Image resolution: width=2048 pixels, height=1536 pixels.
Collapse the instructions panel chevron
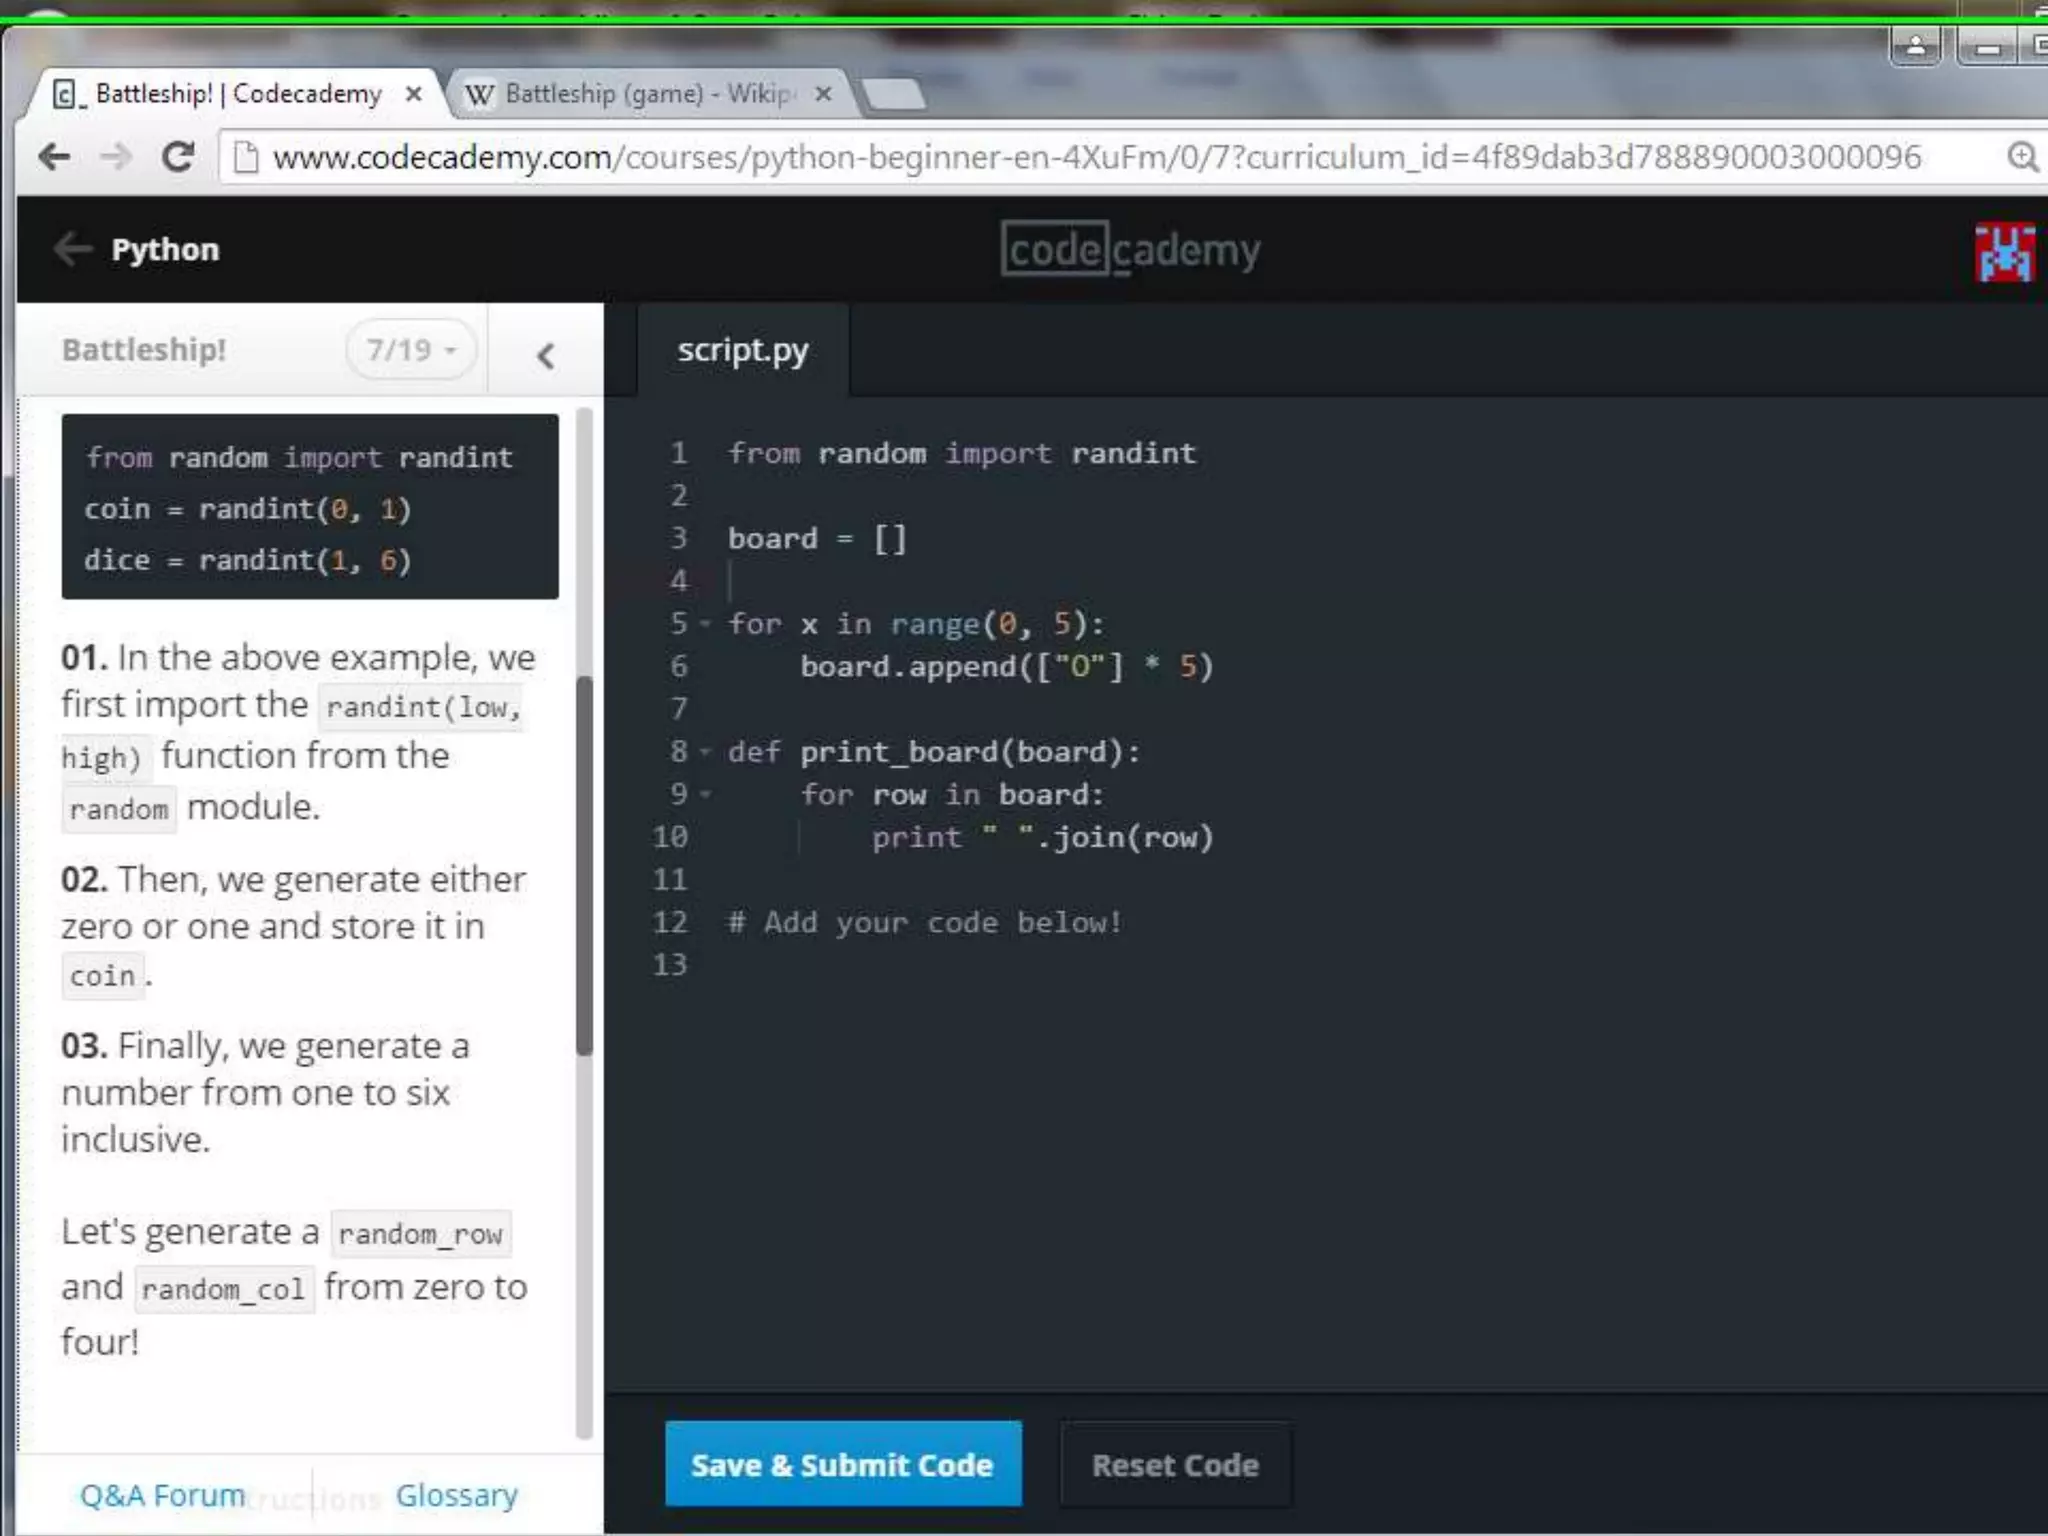tap(545, 355)
